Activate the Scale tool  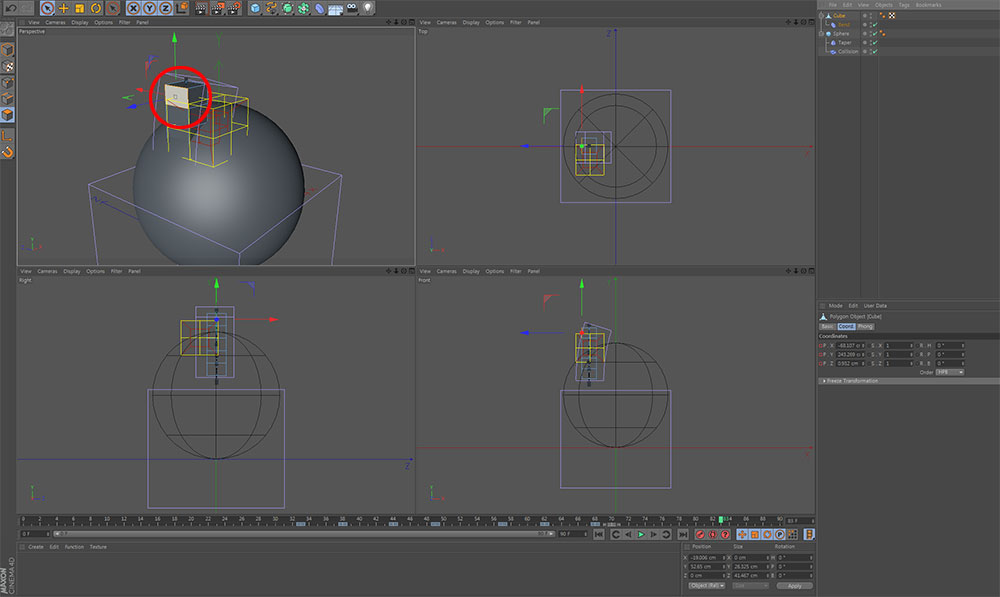80,8
